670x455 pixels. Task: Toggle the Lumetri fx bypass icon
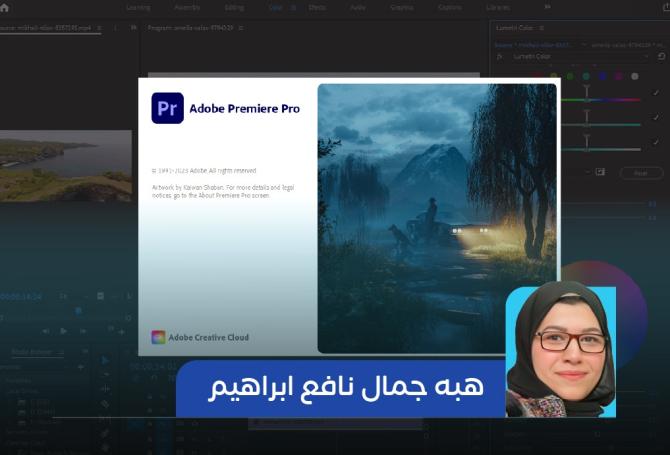(x=500, y=56)
